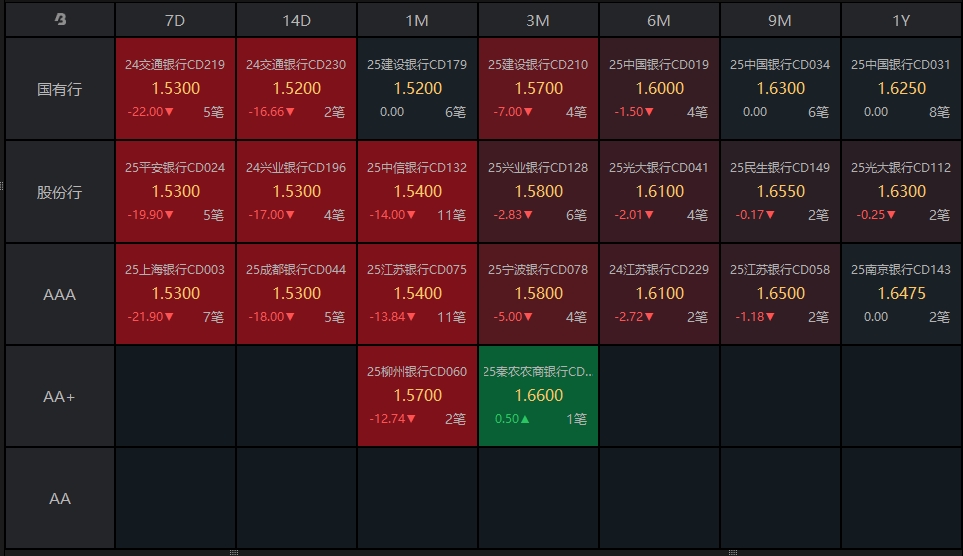Open the 25建设银行CD179 cell
The image size is (963, 556).
tap(417, 88)
